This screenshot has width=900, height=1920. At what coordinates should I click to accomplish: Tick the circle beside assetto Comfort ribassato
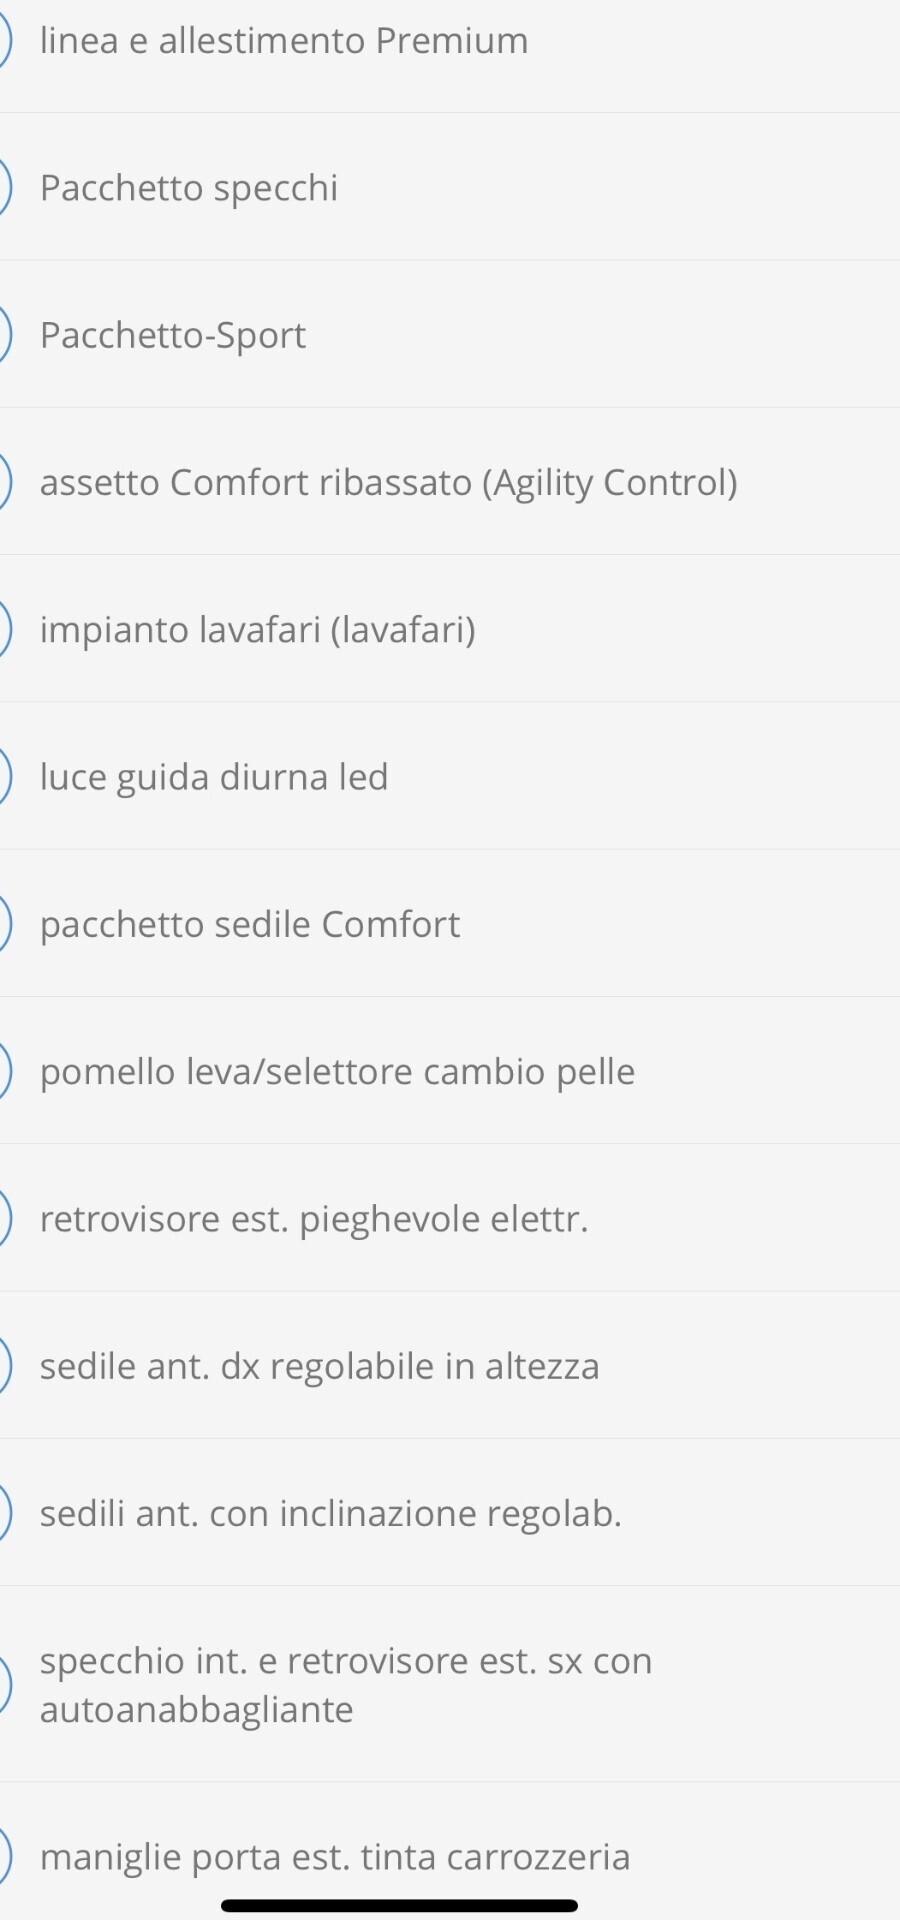4,482
